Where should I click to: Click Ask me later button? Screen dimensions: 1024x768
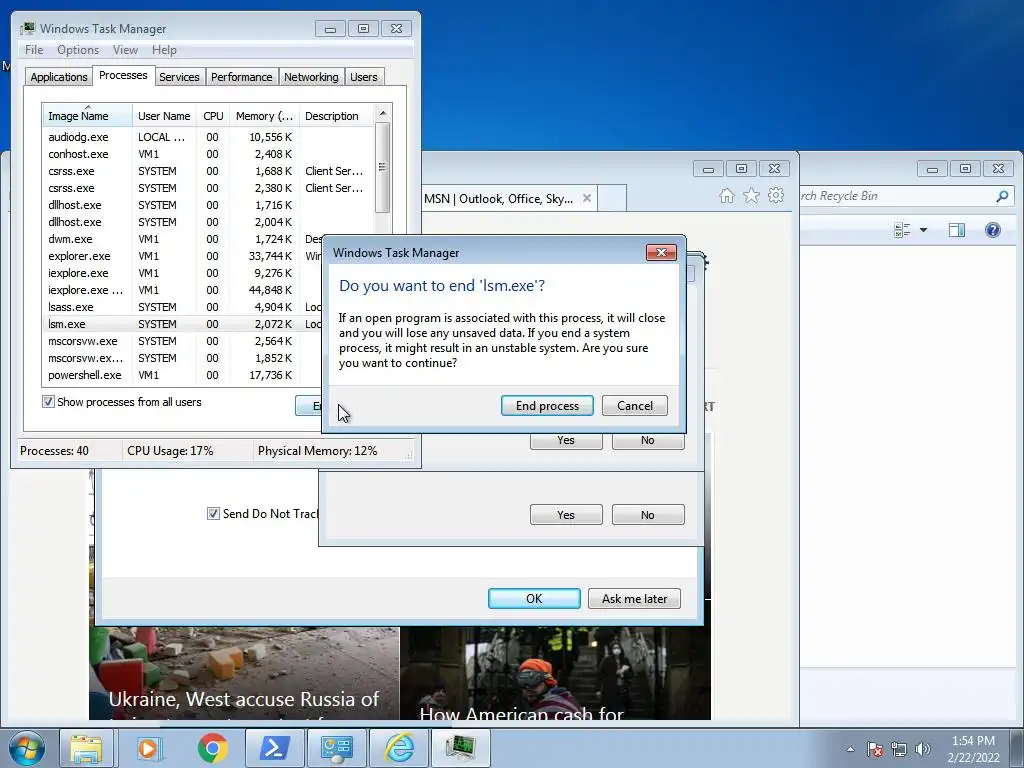[634, 598]
